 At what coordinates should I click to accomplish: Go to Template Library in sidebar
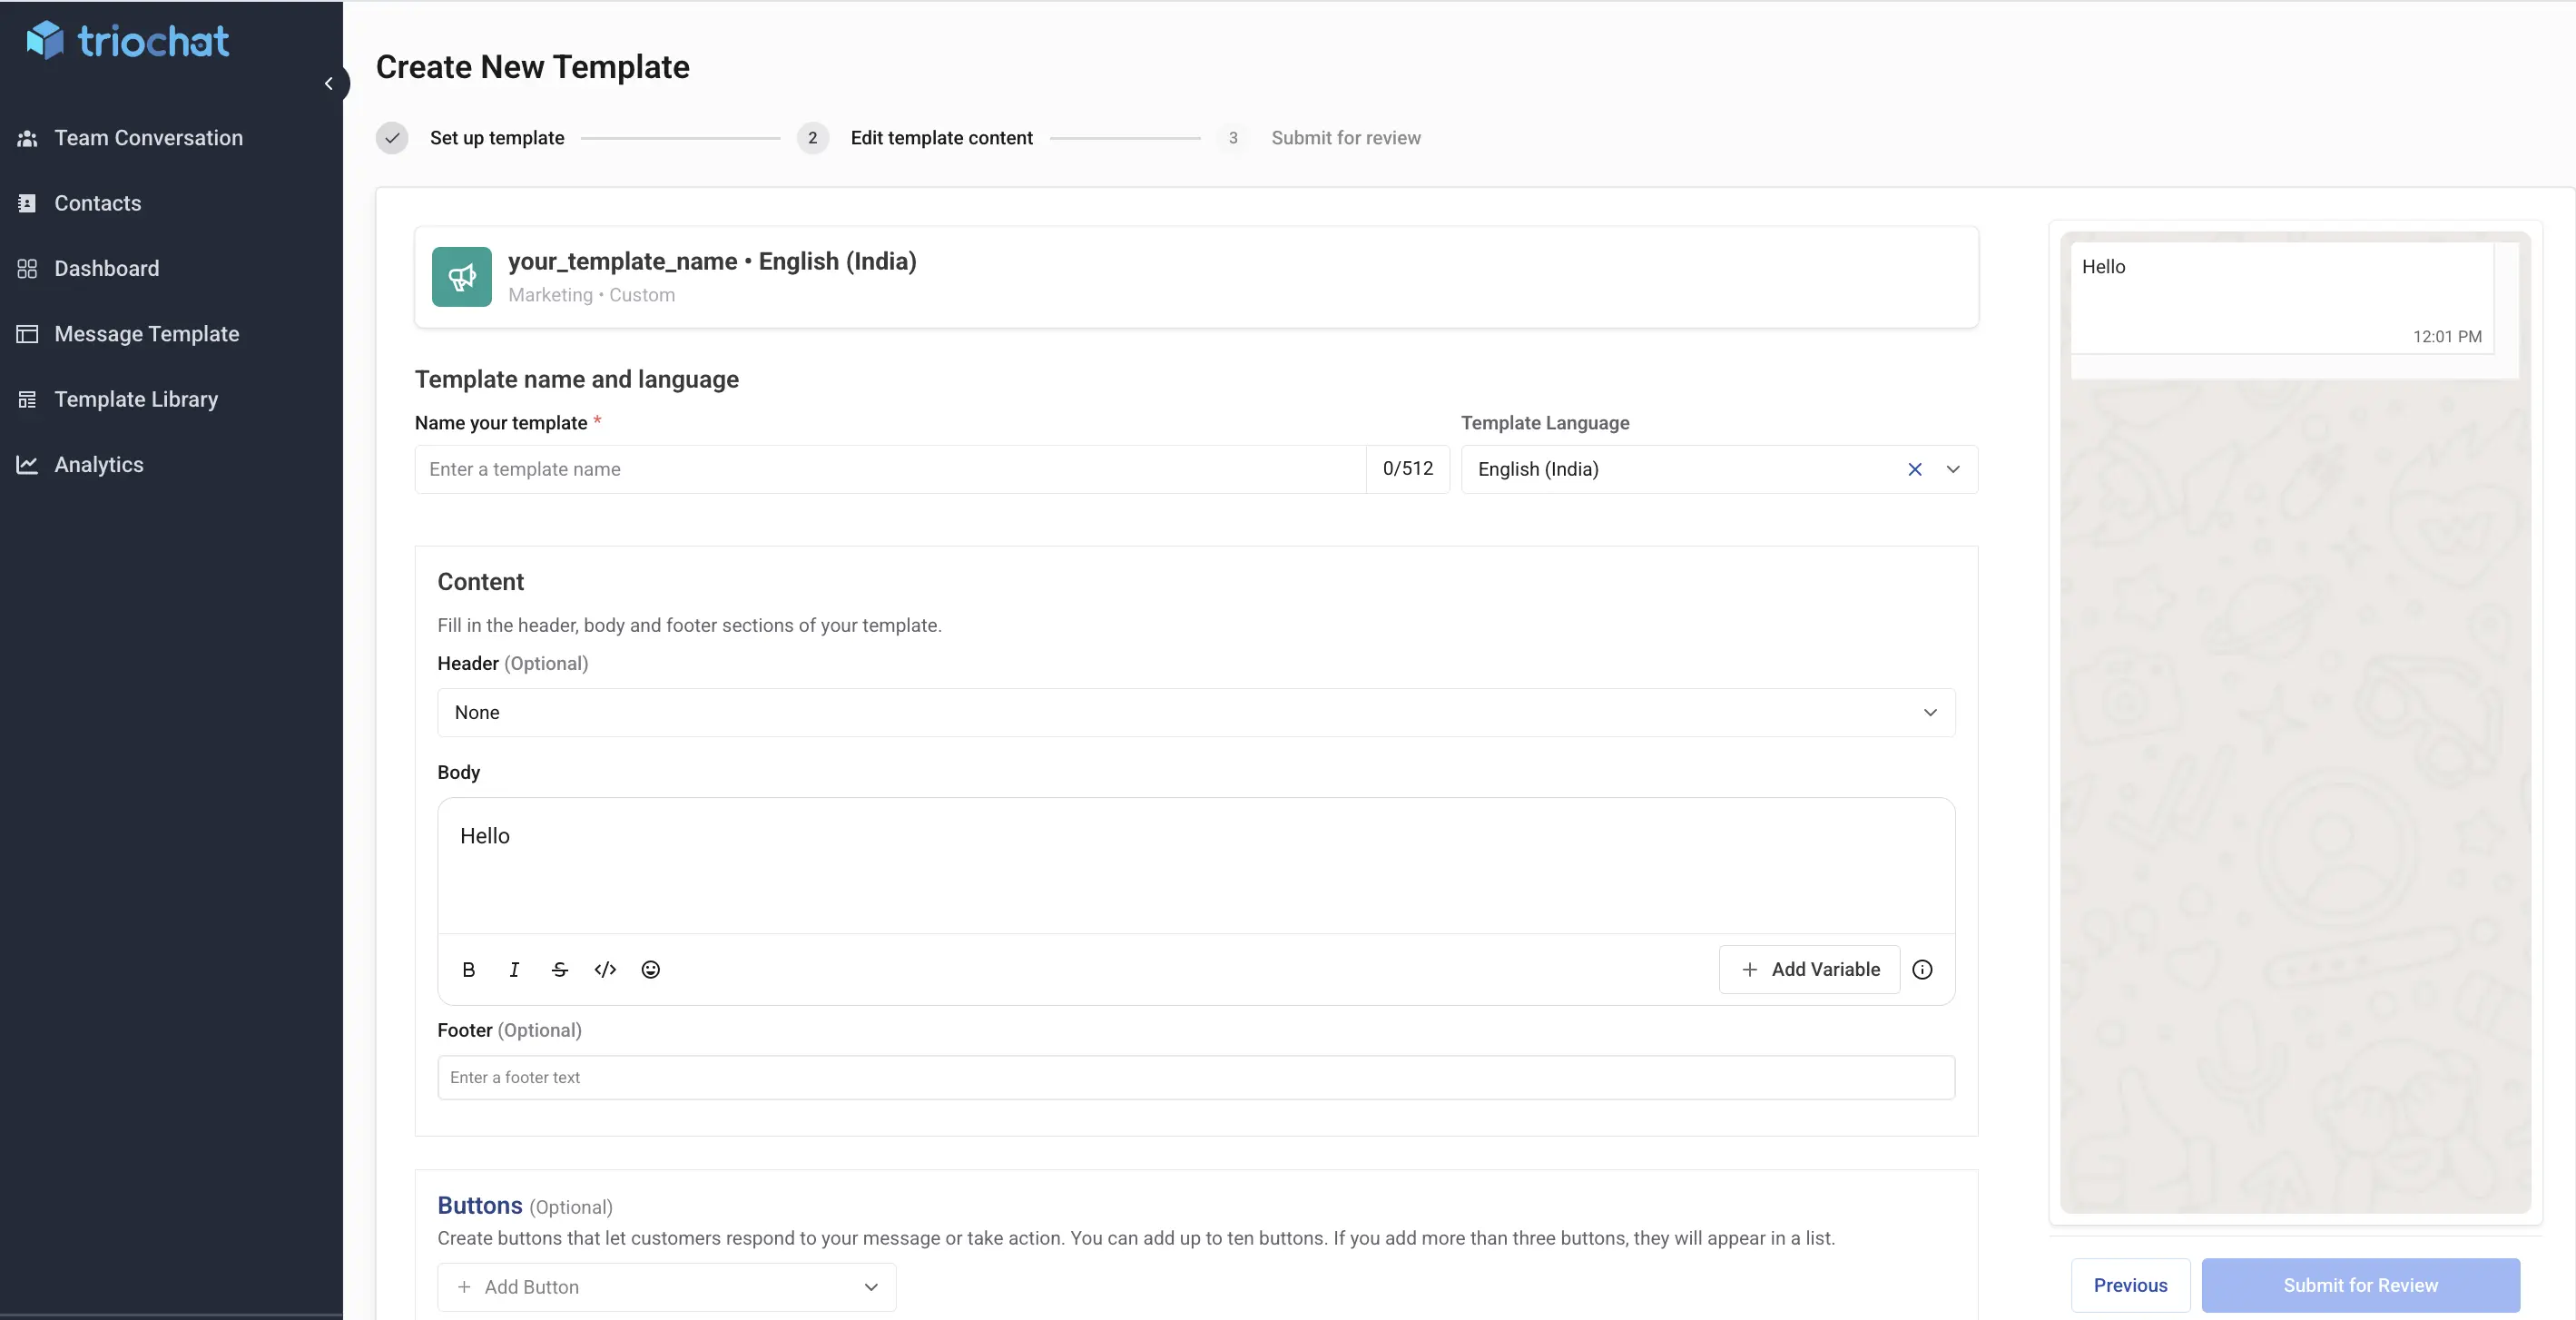click(136, 399)
